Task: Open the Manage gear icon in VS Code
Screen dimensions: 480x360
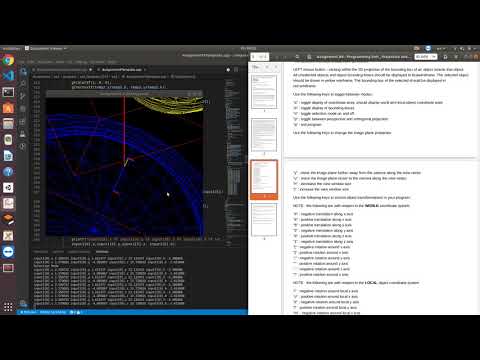Action: tap(23, 303)
